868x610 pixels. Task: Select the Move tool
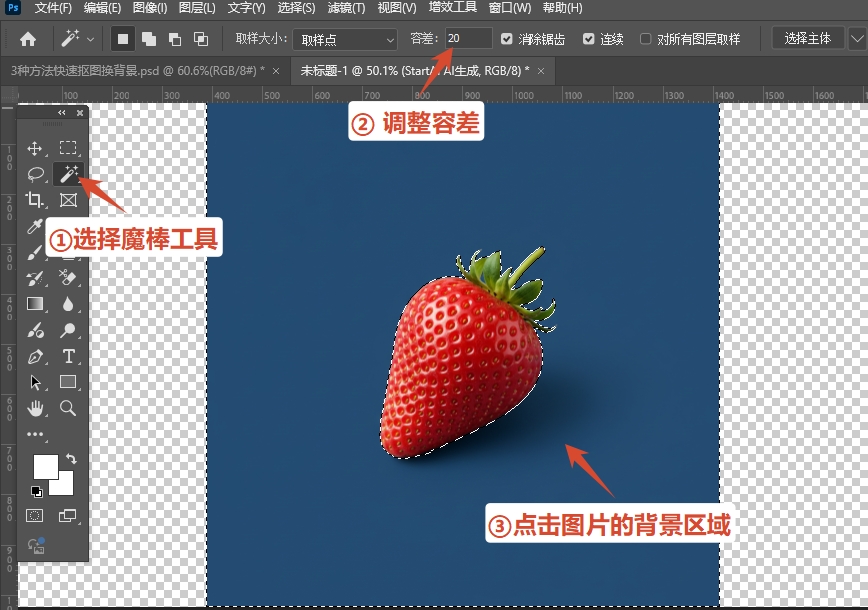[35, 147]
